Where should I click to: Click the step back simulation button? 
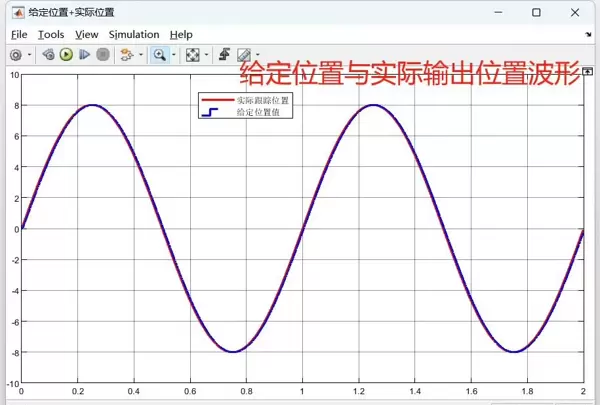pos(48,55)
